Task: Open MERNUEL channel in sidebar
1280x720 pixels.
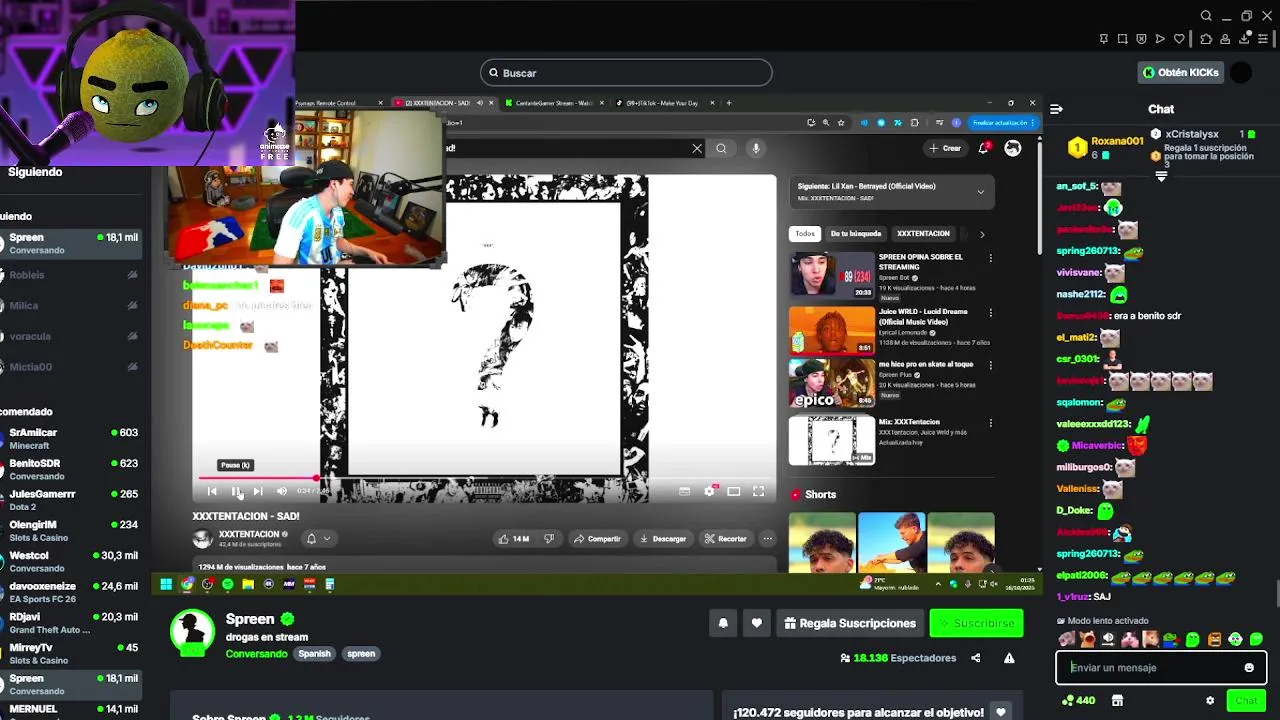Action: pos(70,709)
